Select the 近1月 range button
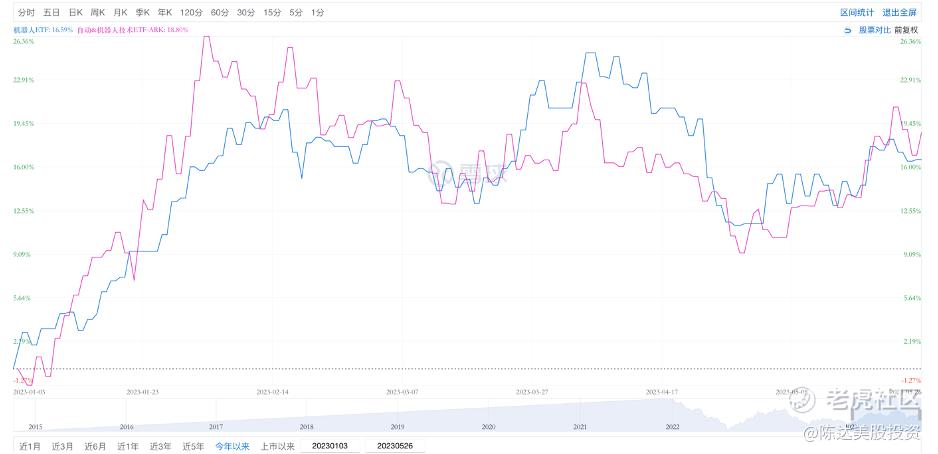 (29, 446)
